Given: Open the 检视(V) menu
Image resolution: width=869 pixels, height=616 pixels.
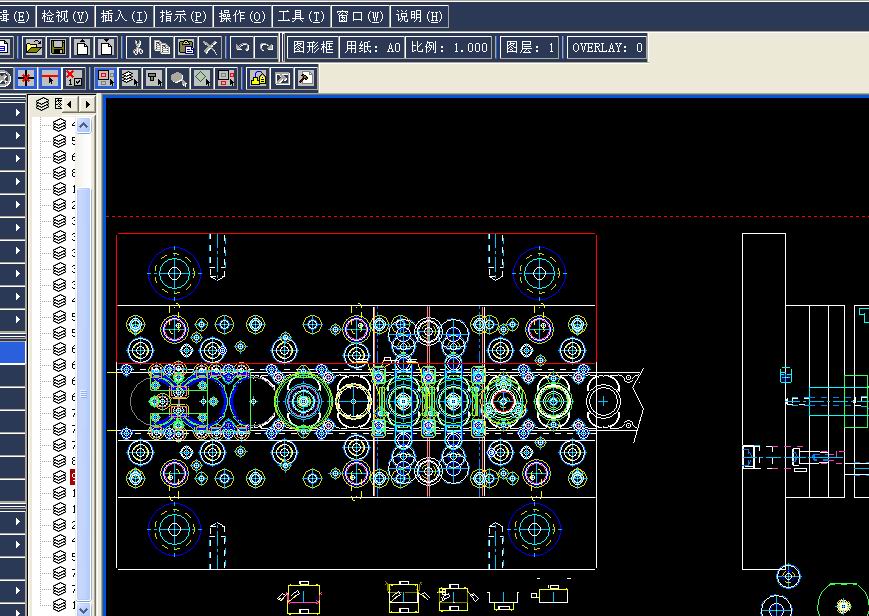Looking at the screenshot, I should (65, 16).
